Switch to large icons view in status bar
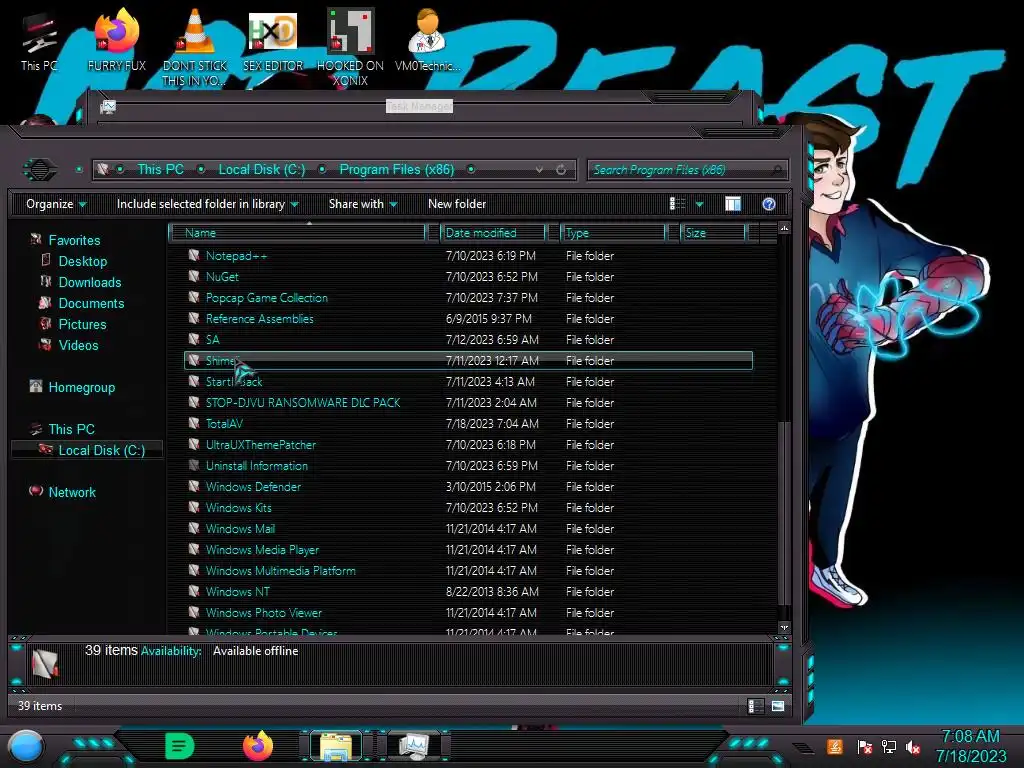Screen dimensions: 1024x768 point(778,706)
